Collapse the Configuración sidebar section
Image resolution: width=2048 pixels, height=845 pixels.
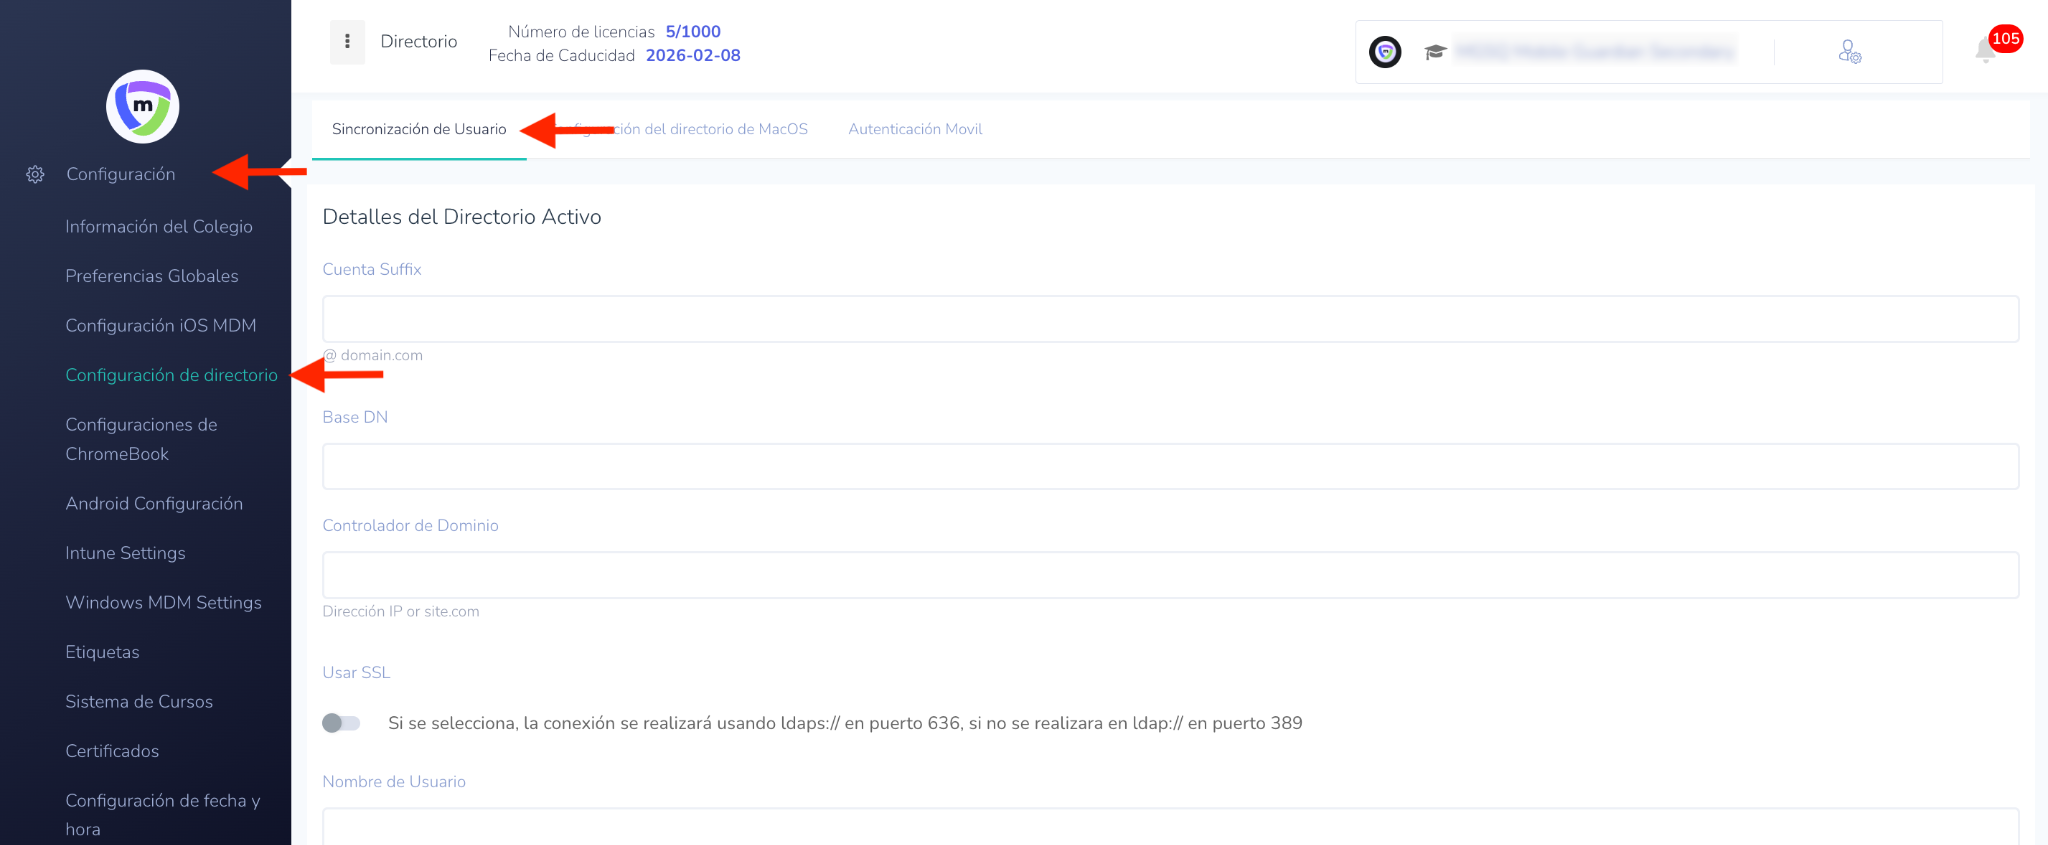point(121,174)
